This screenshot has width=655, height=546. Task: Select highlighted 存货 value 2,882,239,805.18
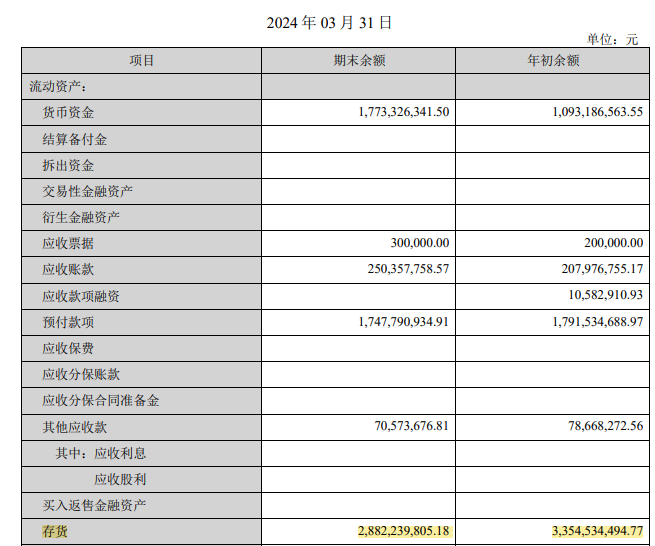click(403, 531)
